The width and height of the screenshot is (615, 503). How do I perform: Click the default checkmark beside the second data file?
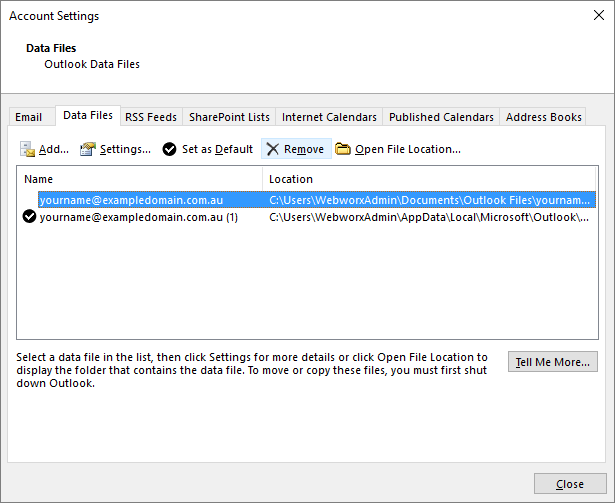point(30,217)
